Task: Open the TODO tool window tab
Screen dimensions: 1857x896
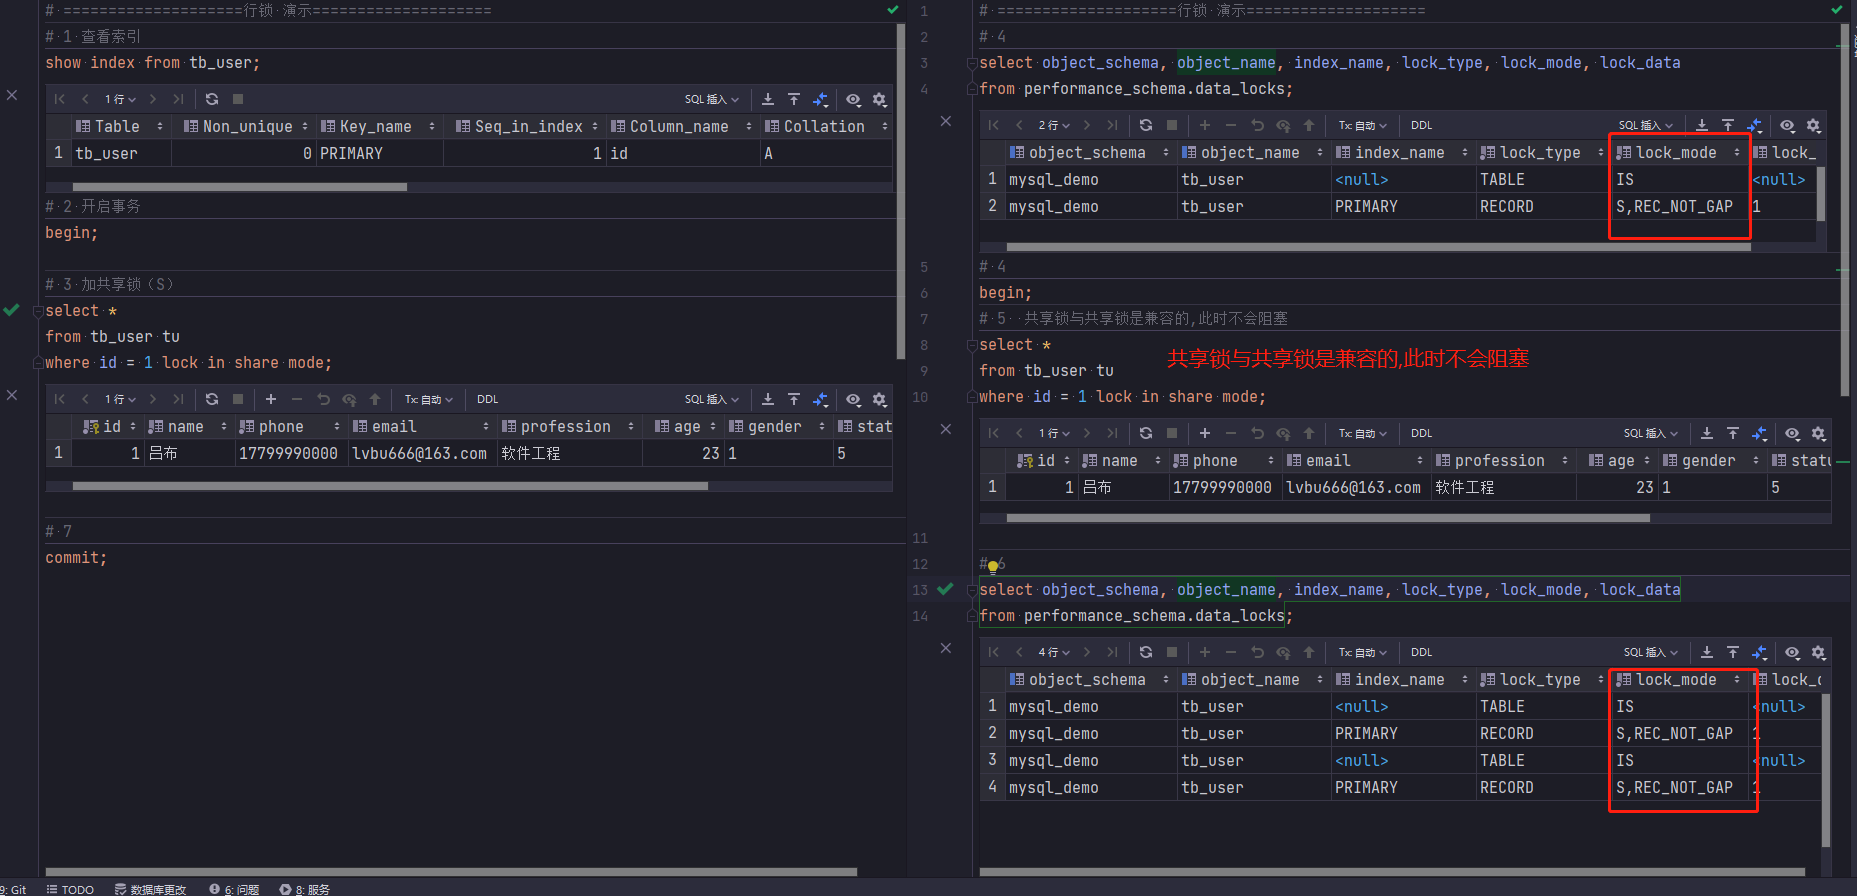Action: 70,889
